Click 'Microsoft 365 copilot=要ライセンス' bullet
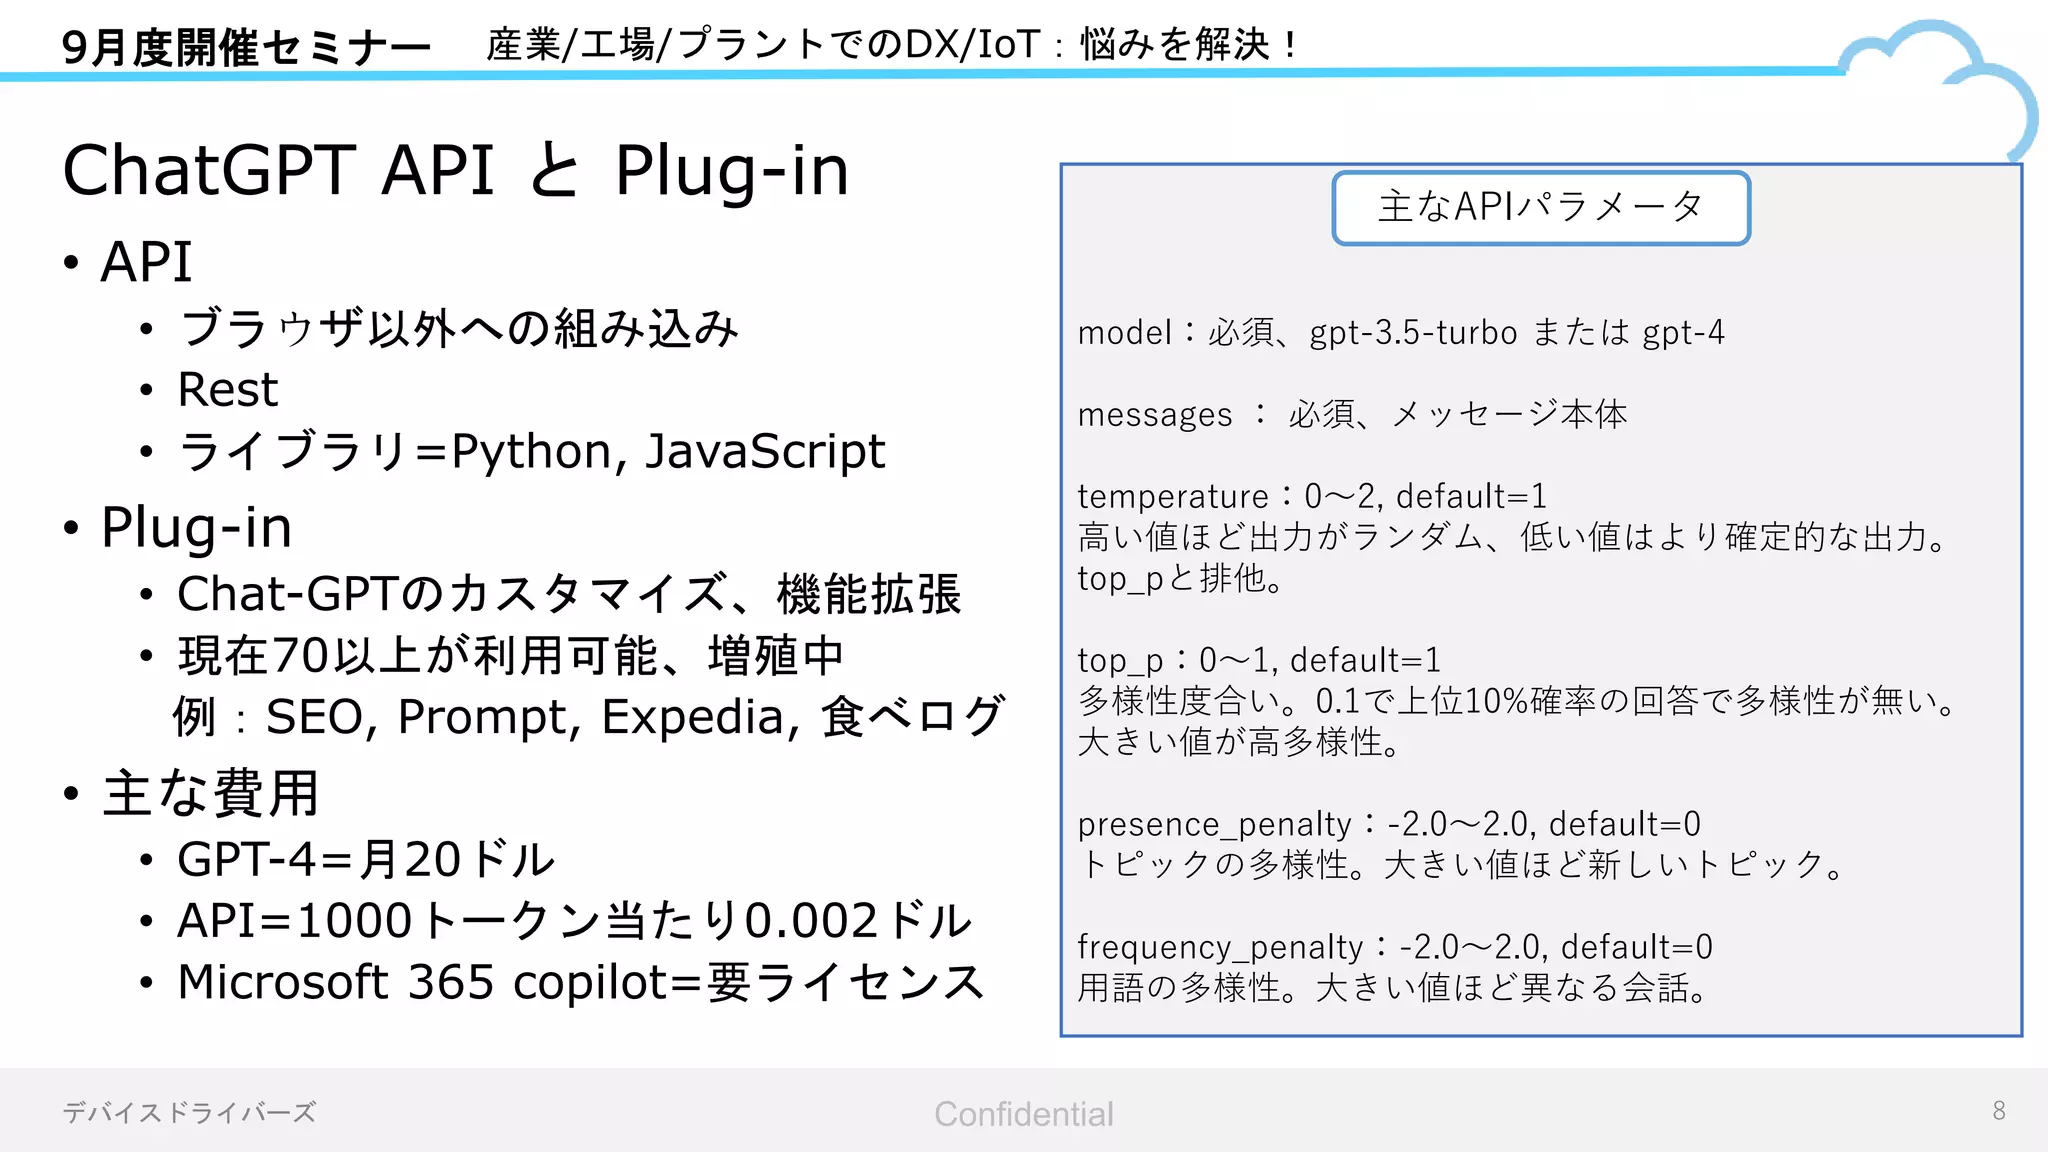 (581, 982)
